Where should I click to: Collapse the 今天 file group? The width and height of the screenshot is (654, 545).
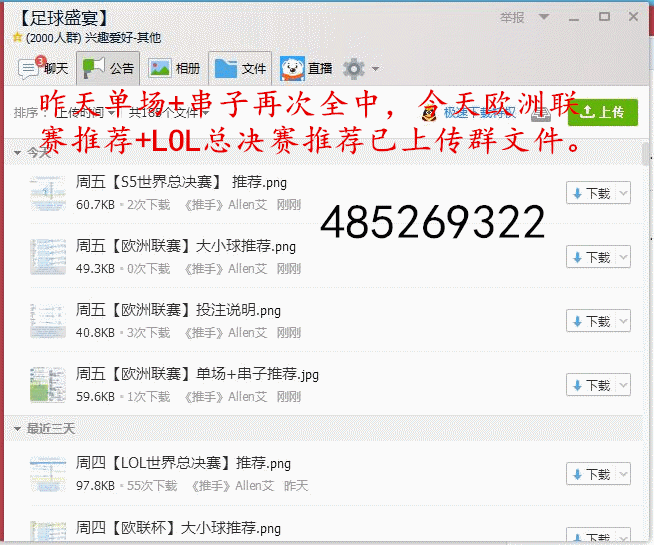pos(17,153)
